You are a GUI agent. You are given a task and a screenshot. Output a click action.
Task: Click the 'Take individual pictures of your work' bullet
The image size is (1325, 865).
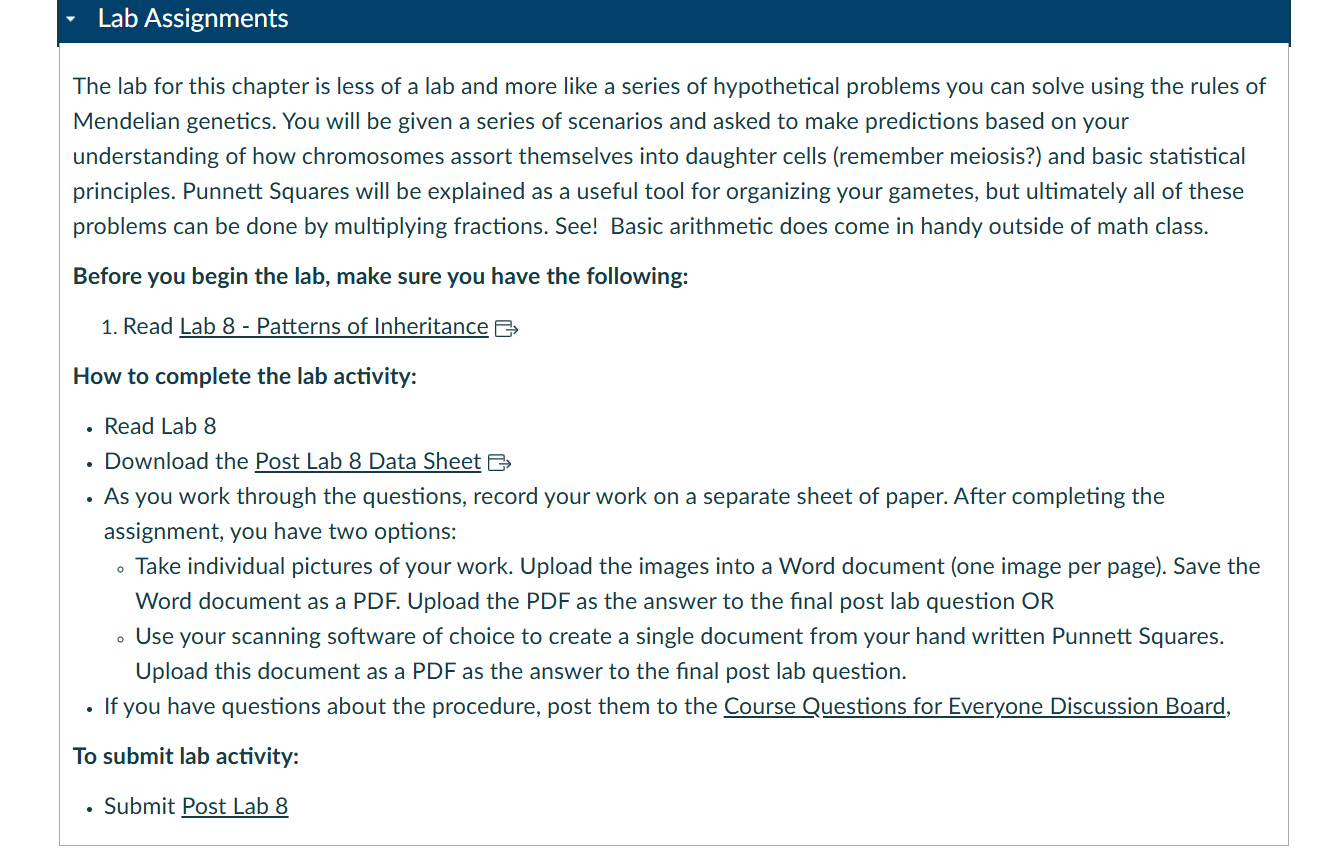698,584
